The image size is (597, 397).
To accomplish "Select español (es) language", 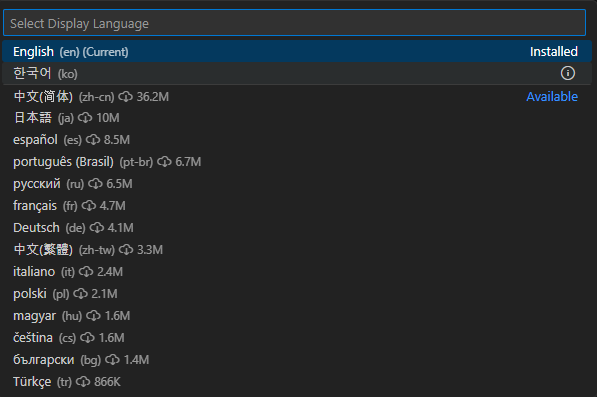I will 297,140.
